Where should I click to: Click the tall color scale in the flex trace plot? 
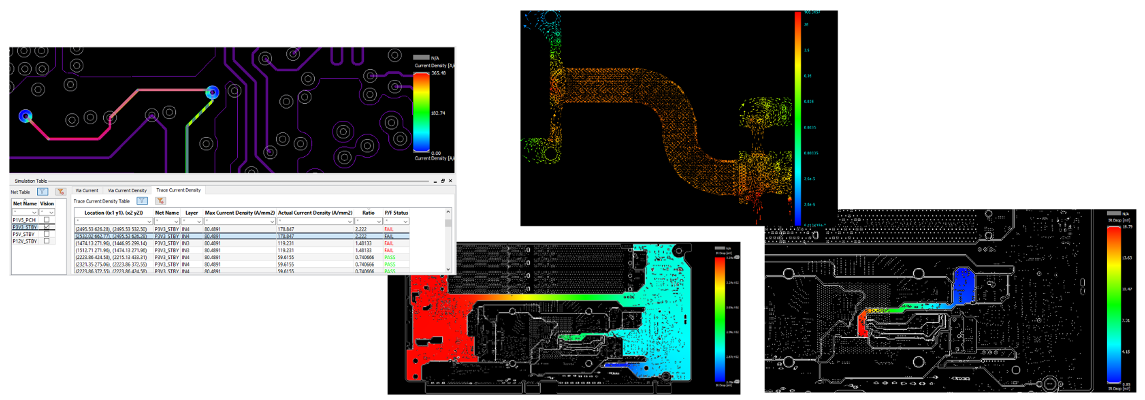tap(797, 117)
